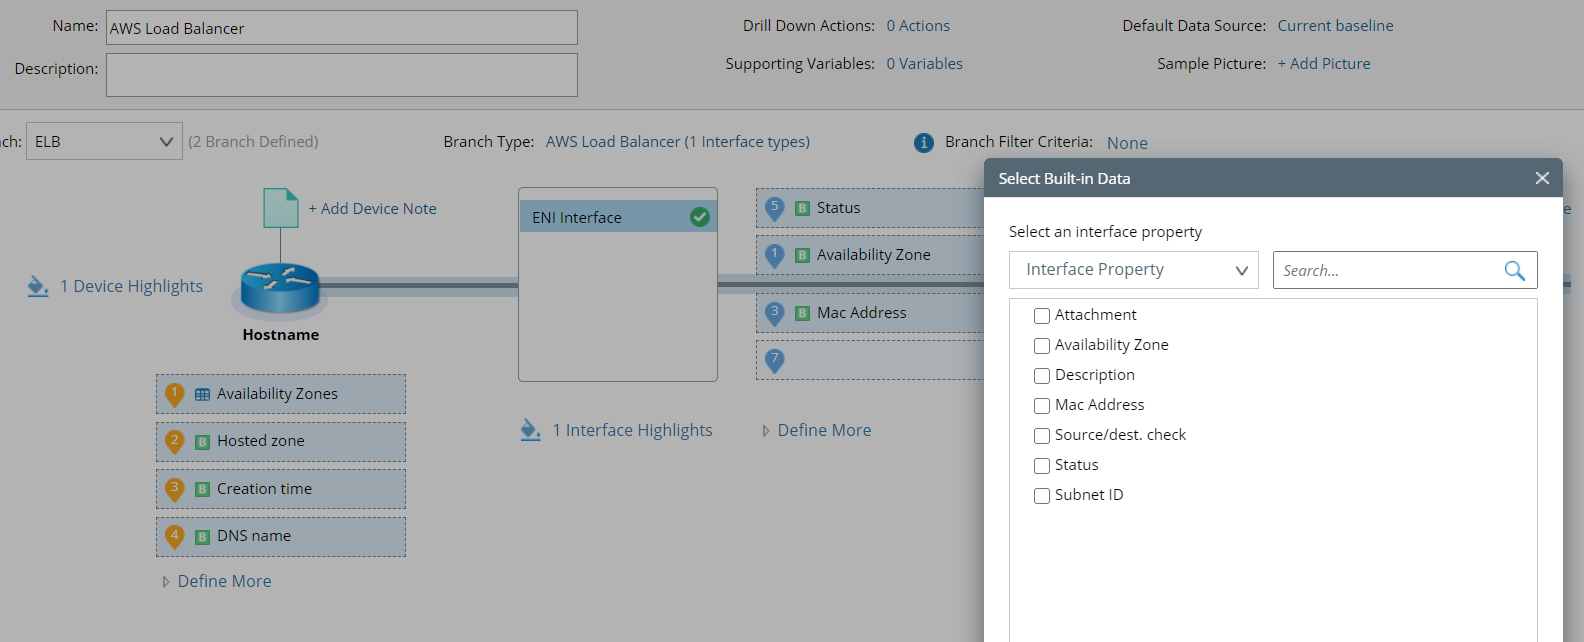Expand Define More under device variables
The height and width of the screenshot is (642, 1584).
(224, 581)
